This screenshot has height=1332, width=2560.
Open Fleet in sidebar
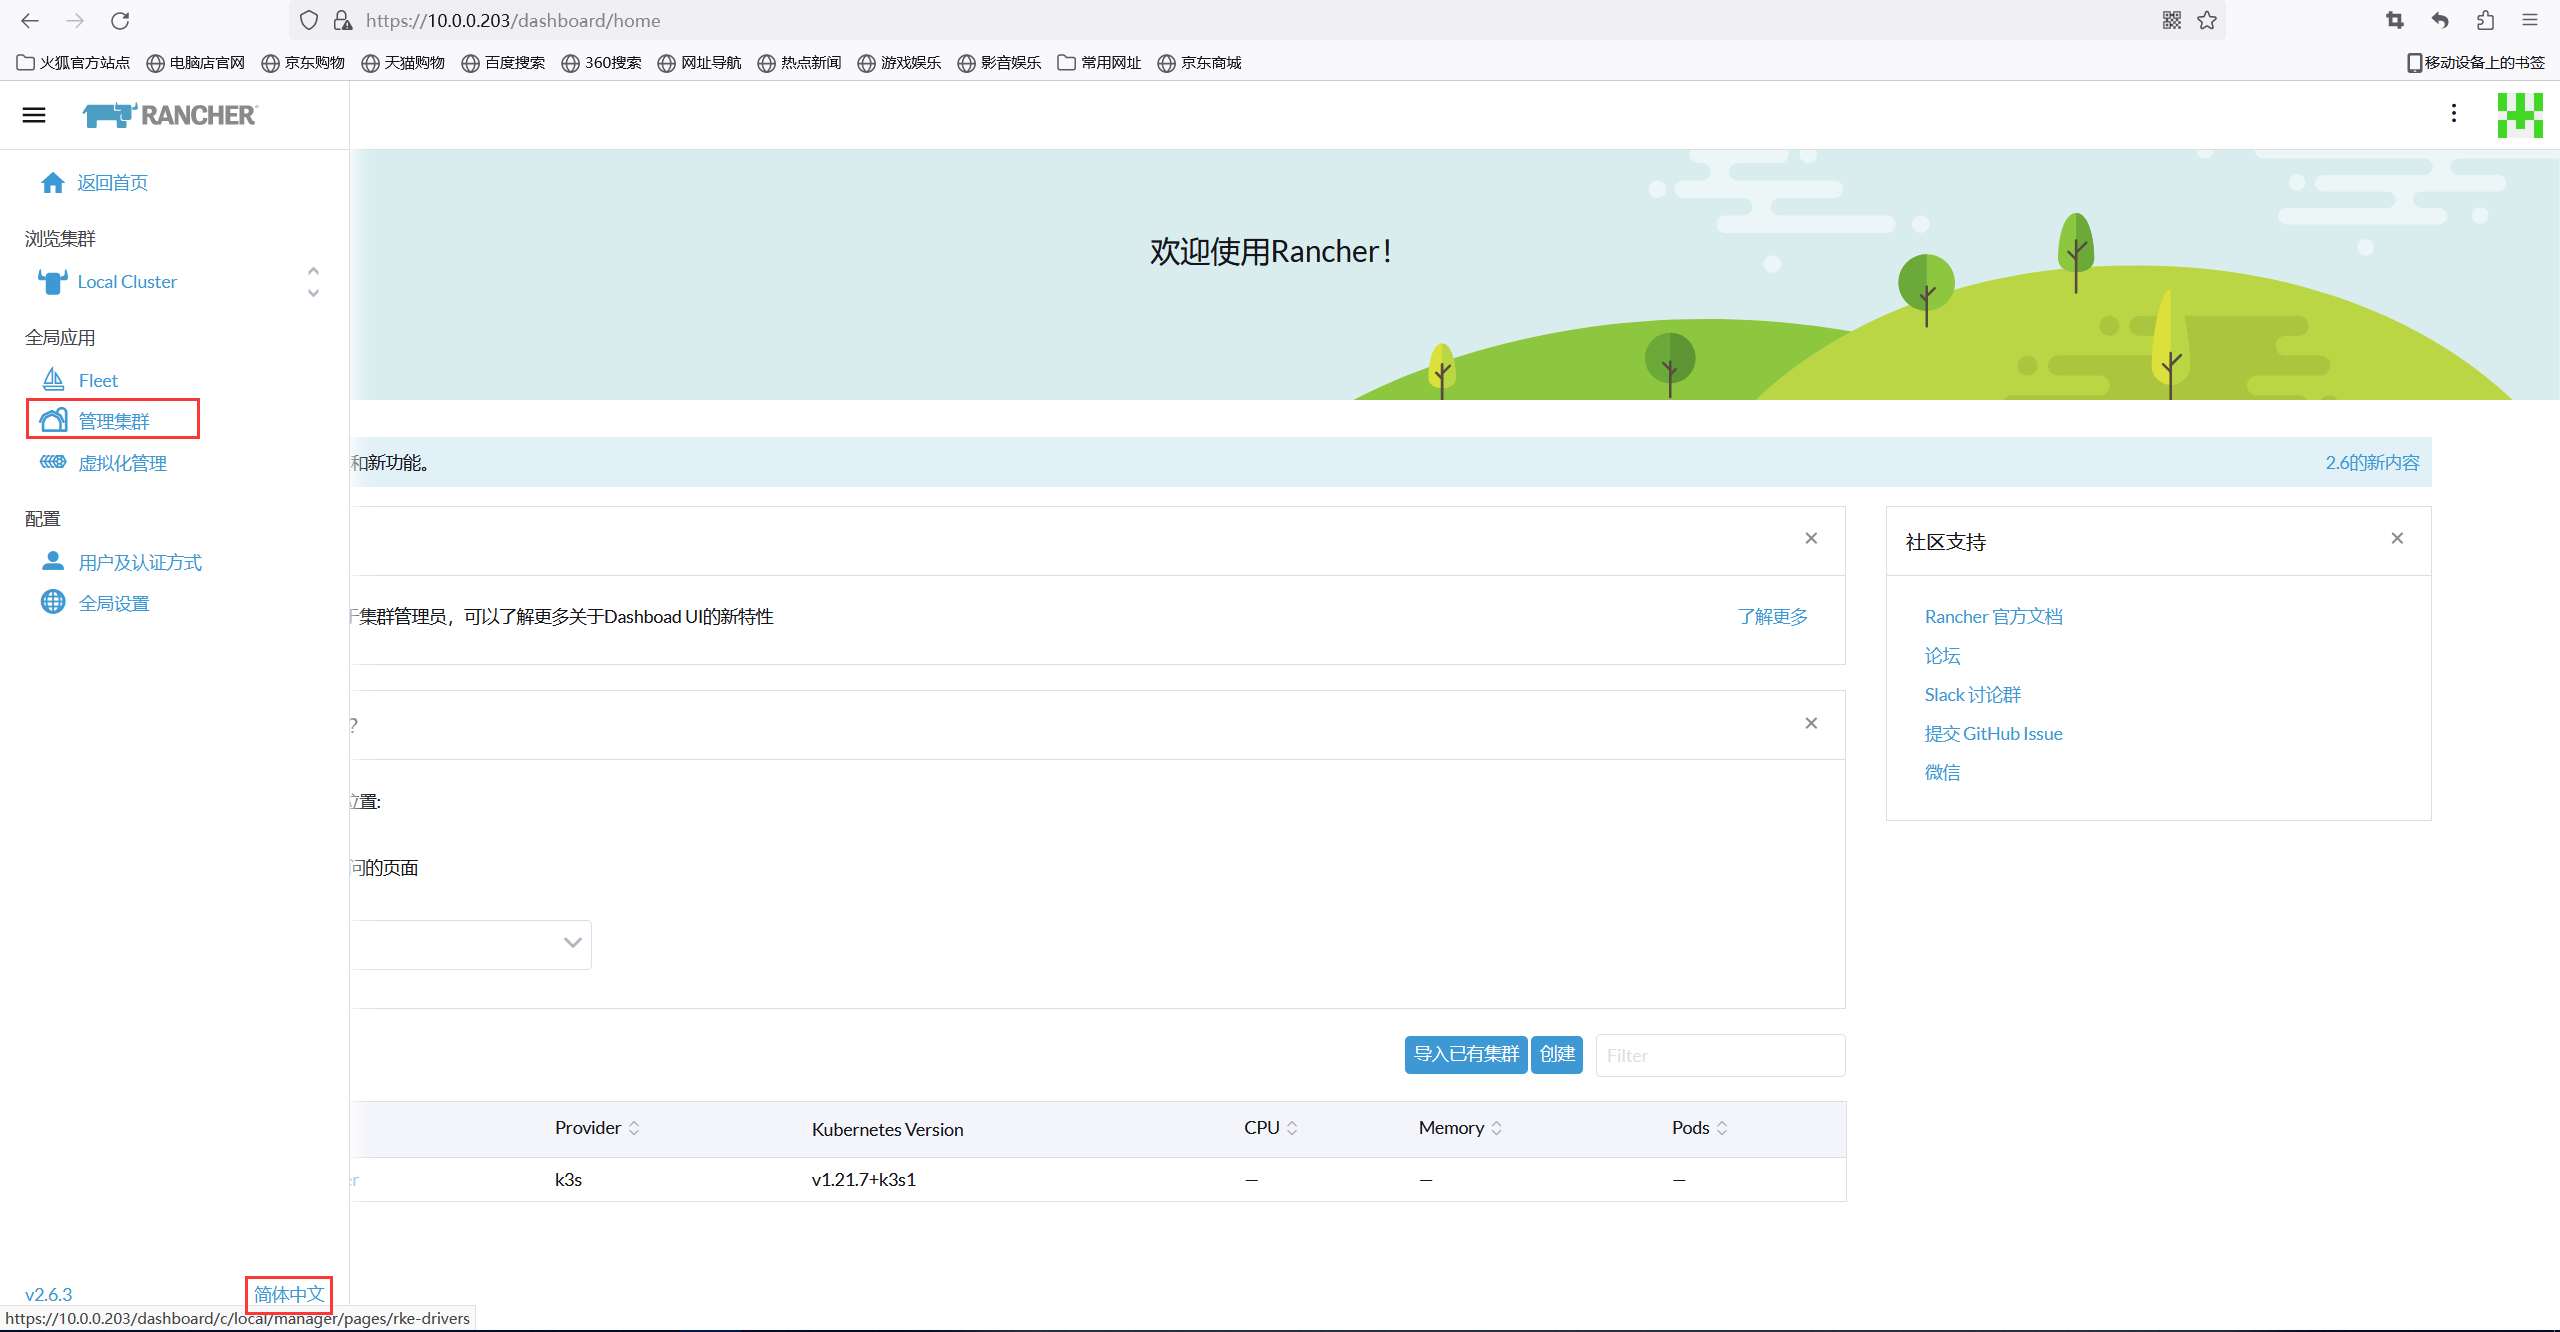click(98, 380)
